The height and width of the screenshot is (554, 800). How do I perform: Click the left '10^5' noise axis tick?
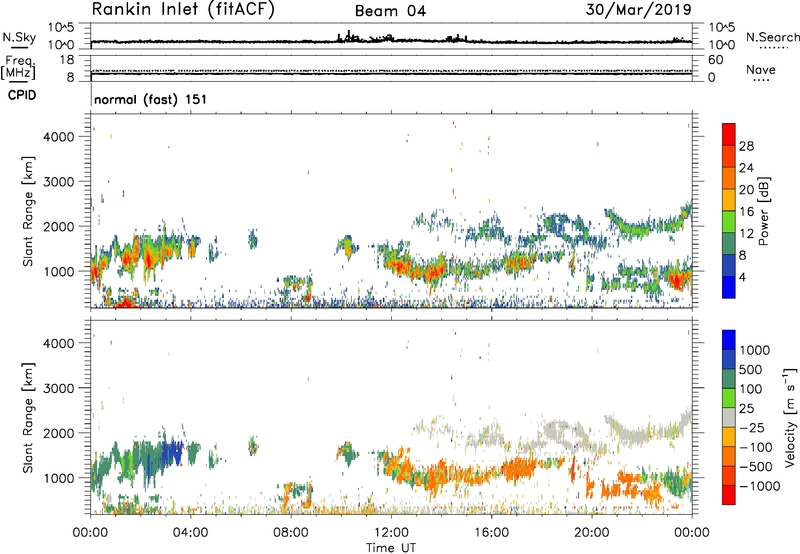(62, 27)
